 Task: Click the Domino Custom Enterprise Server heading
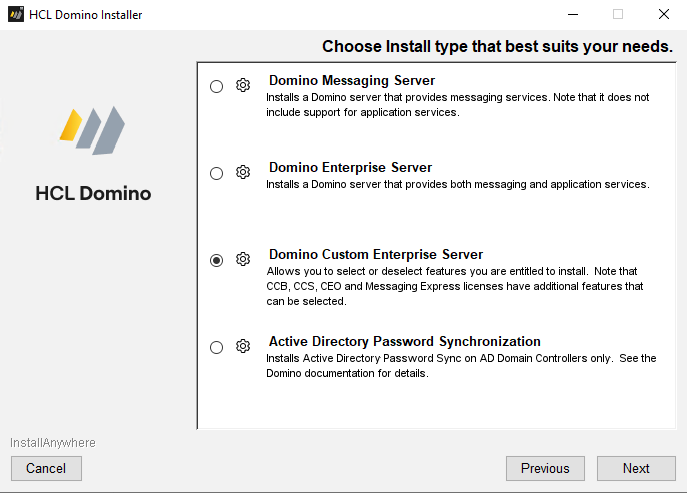(x=376, y=255)
